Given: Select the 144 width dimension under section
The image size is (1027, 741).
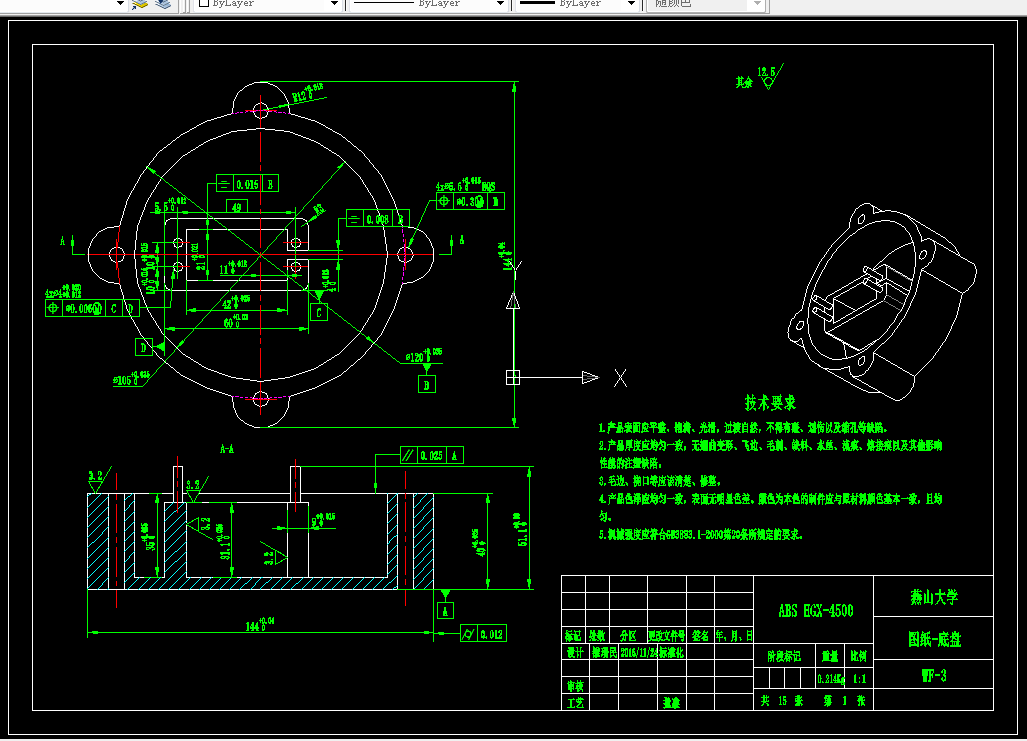Looking at the screenshot, I should click(259, 624).
